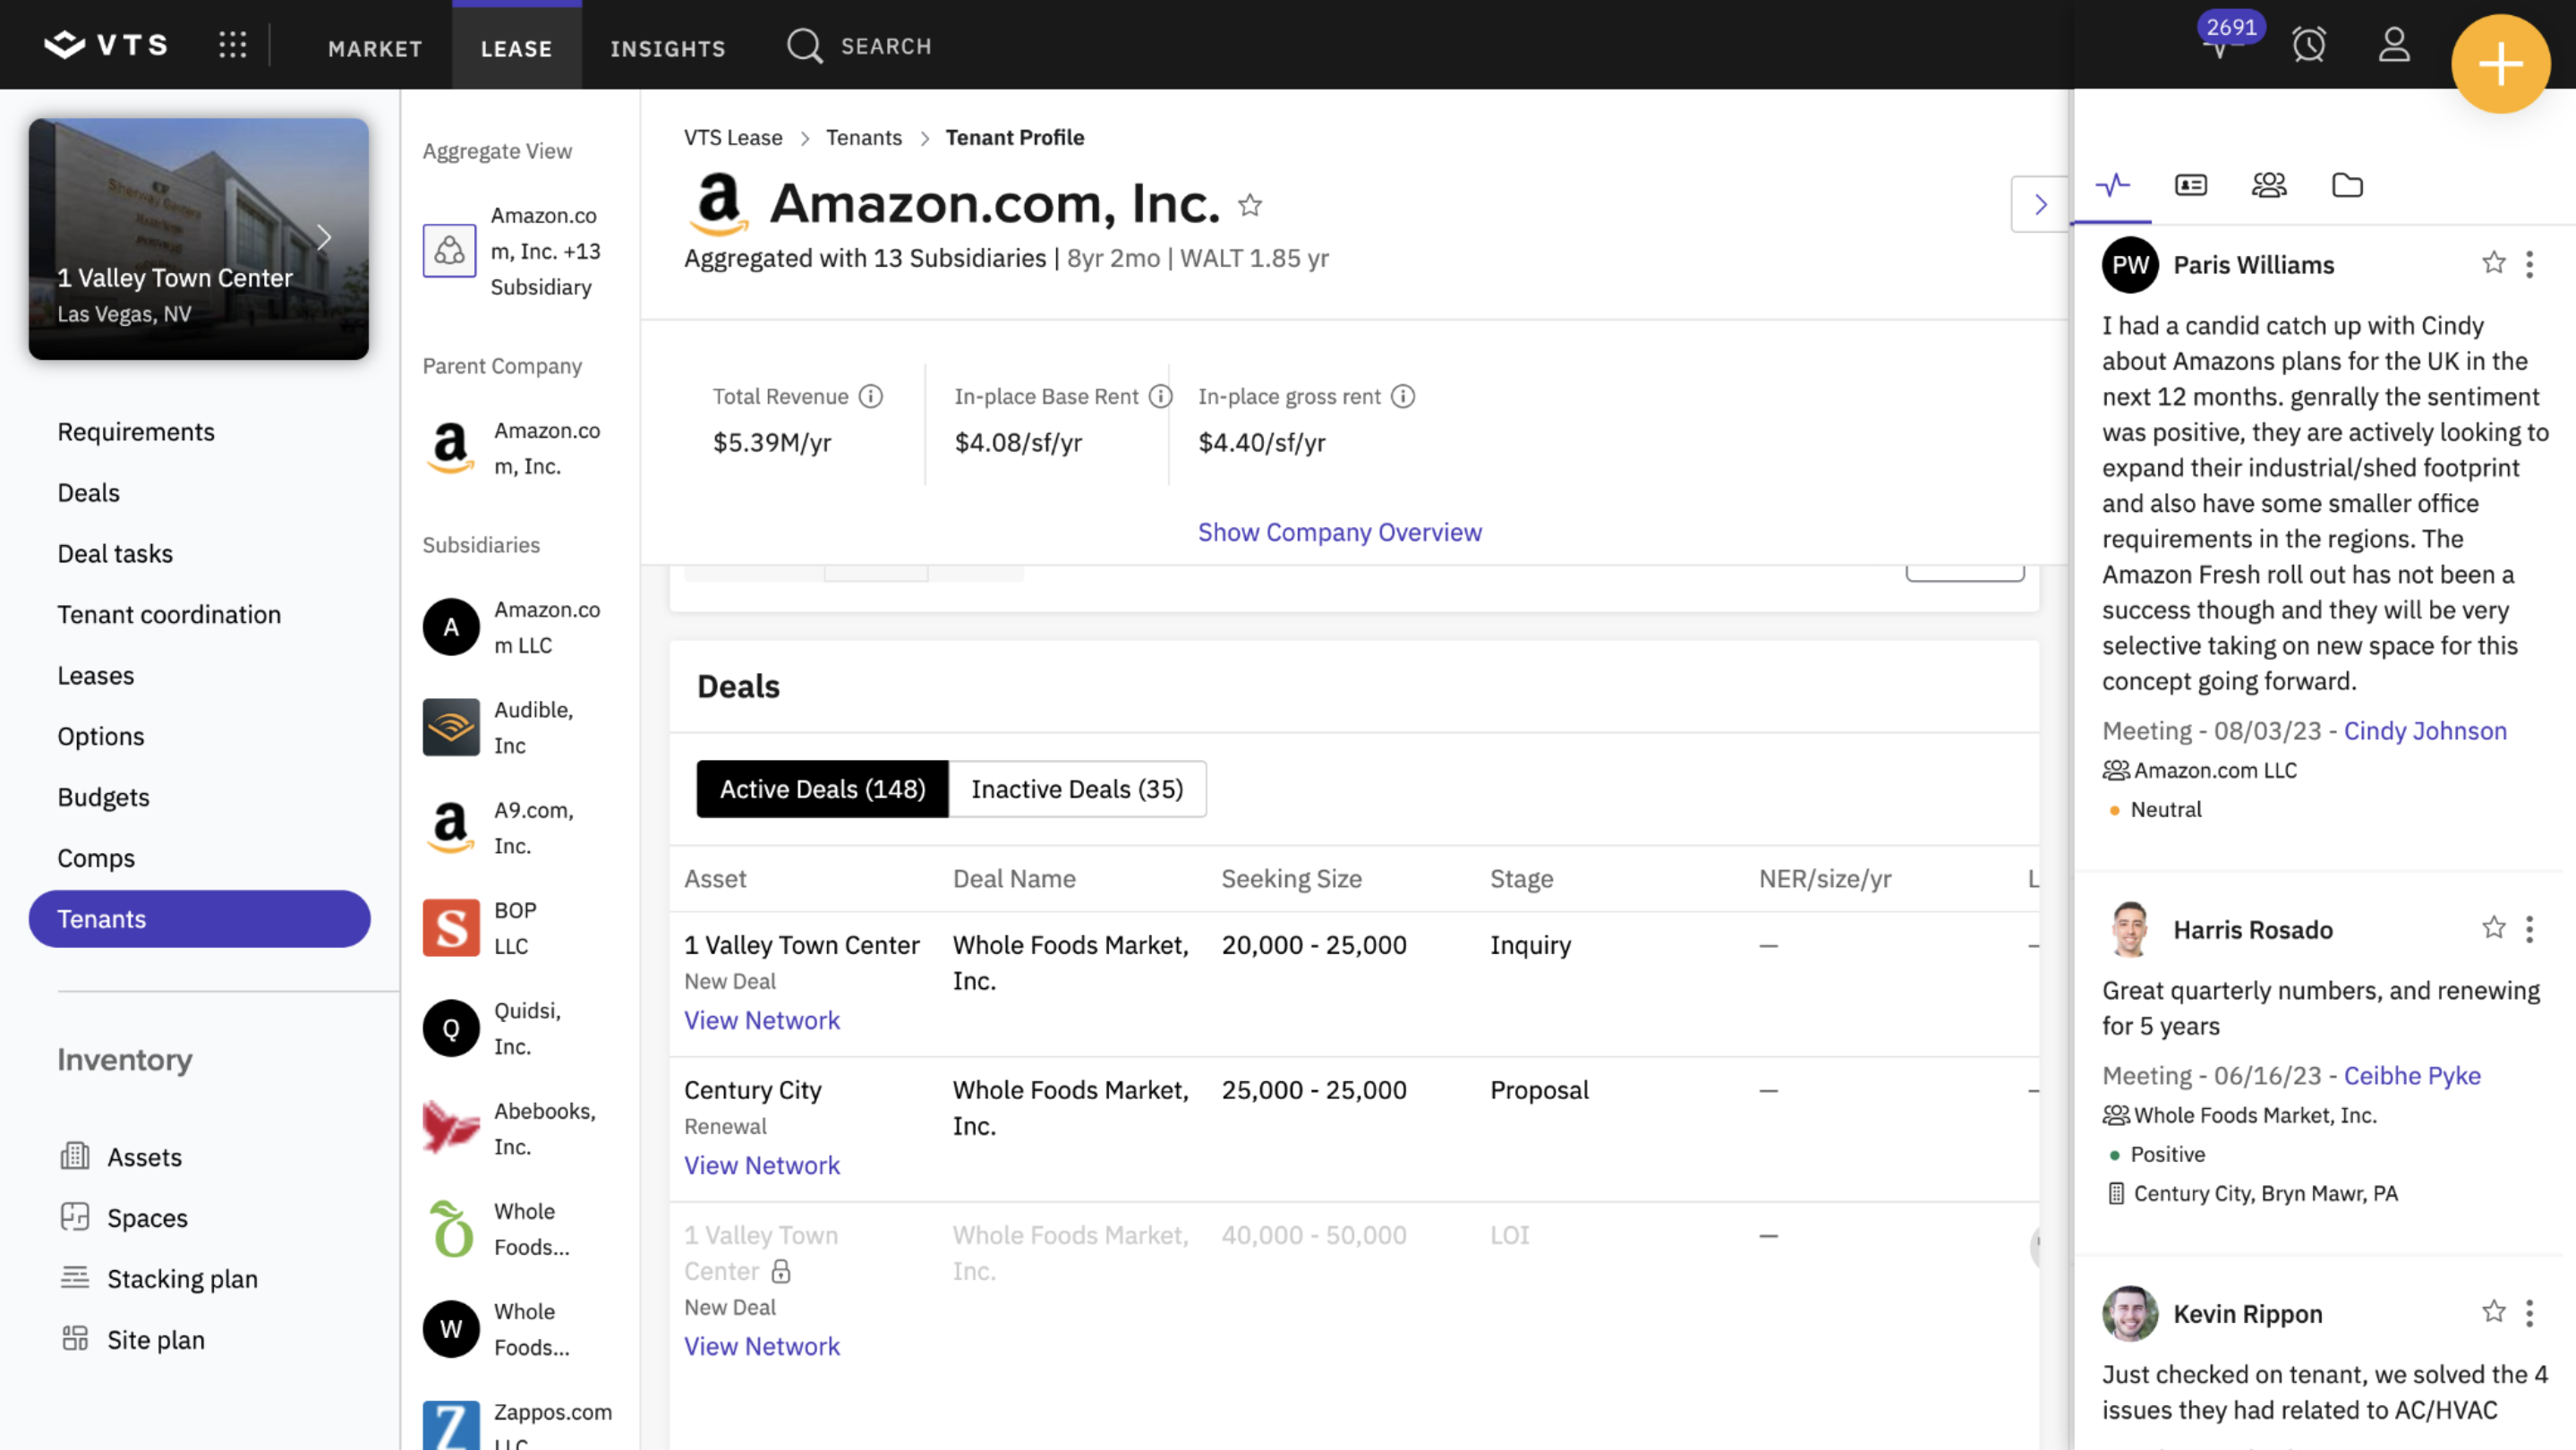2576x1450 pixels.
Task: Select the Quidsi, Inc. avatar
Action: click(451, 1028)
